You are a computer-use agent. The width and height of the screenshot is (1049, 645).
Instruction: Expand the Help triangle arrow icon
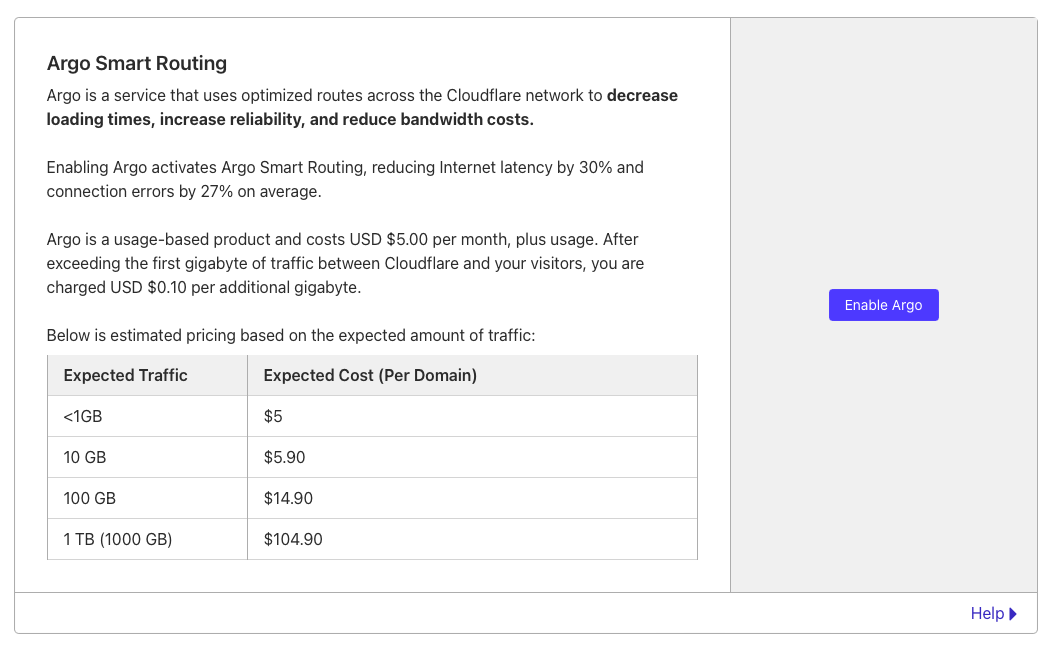point(1013,614)
